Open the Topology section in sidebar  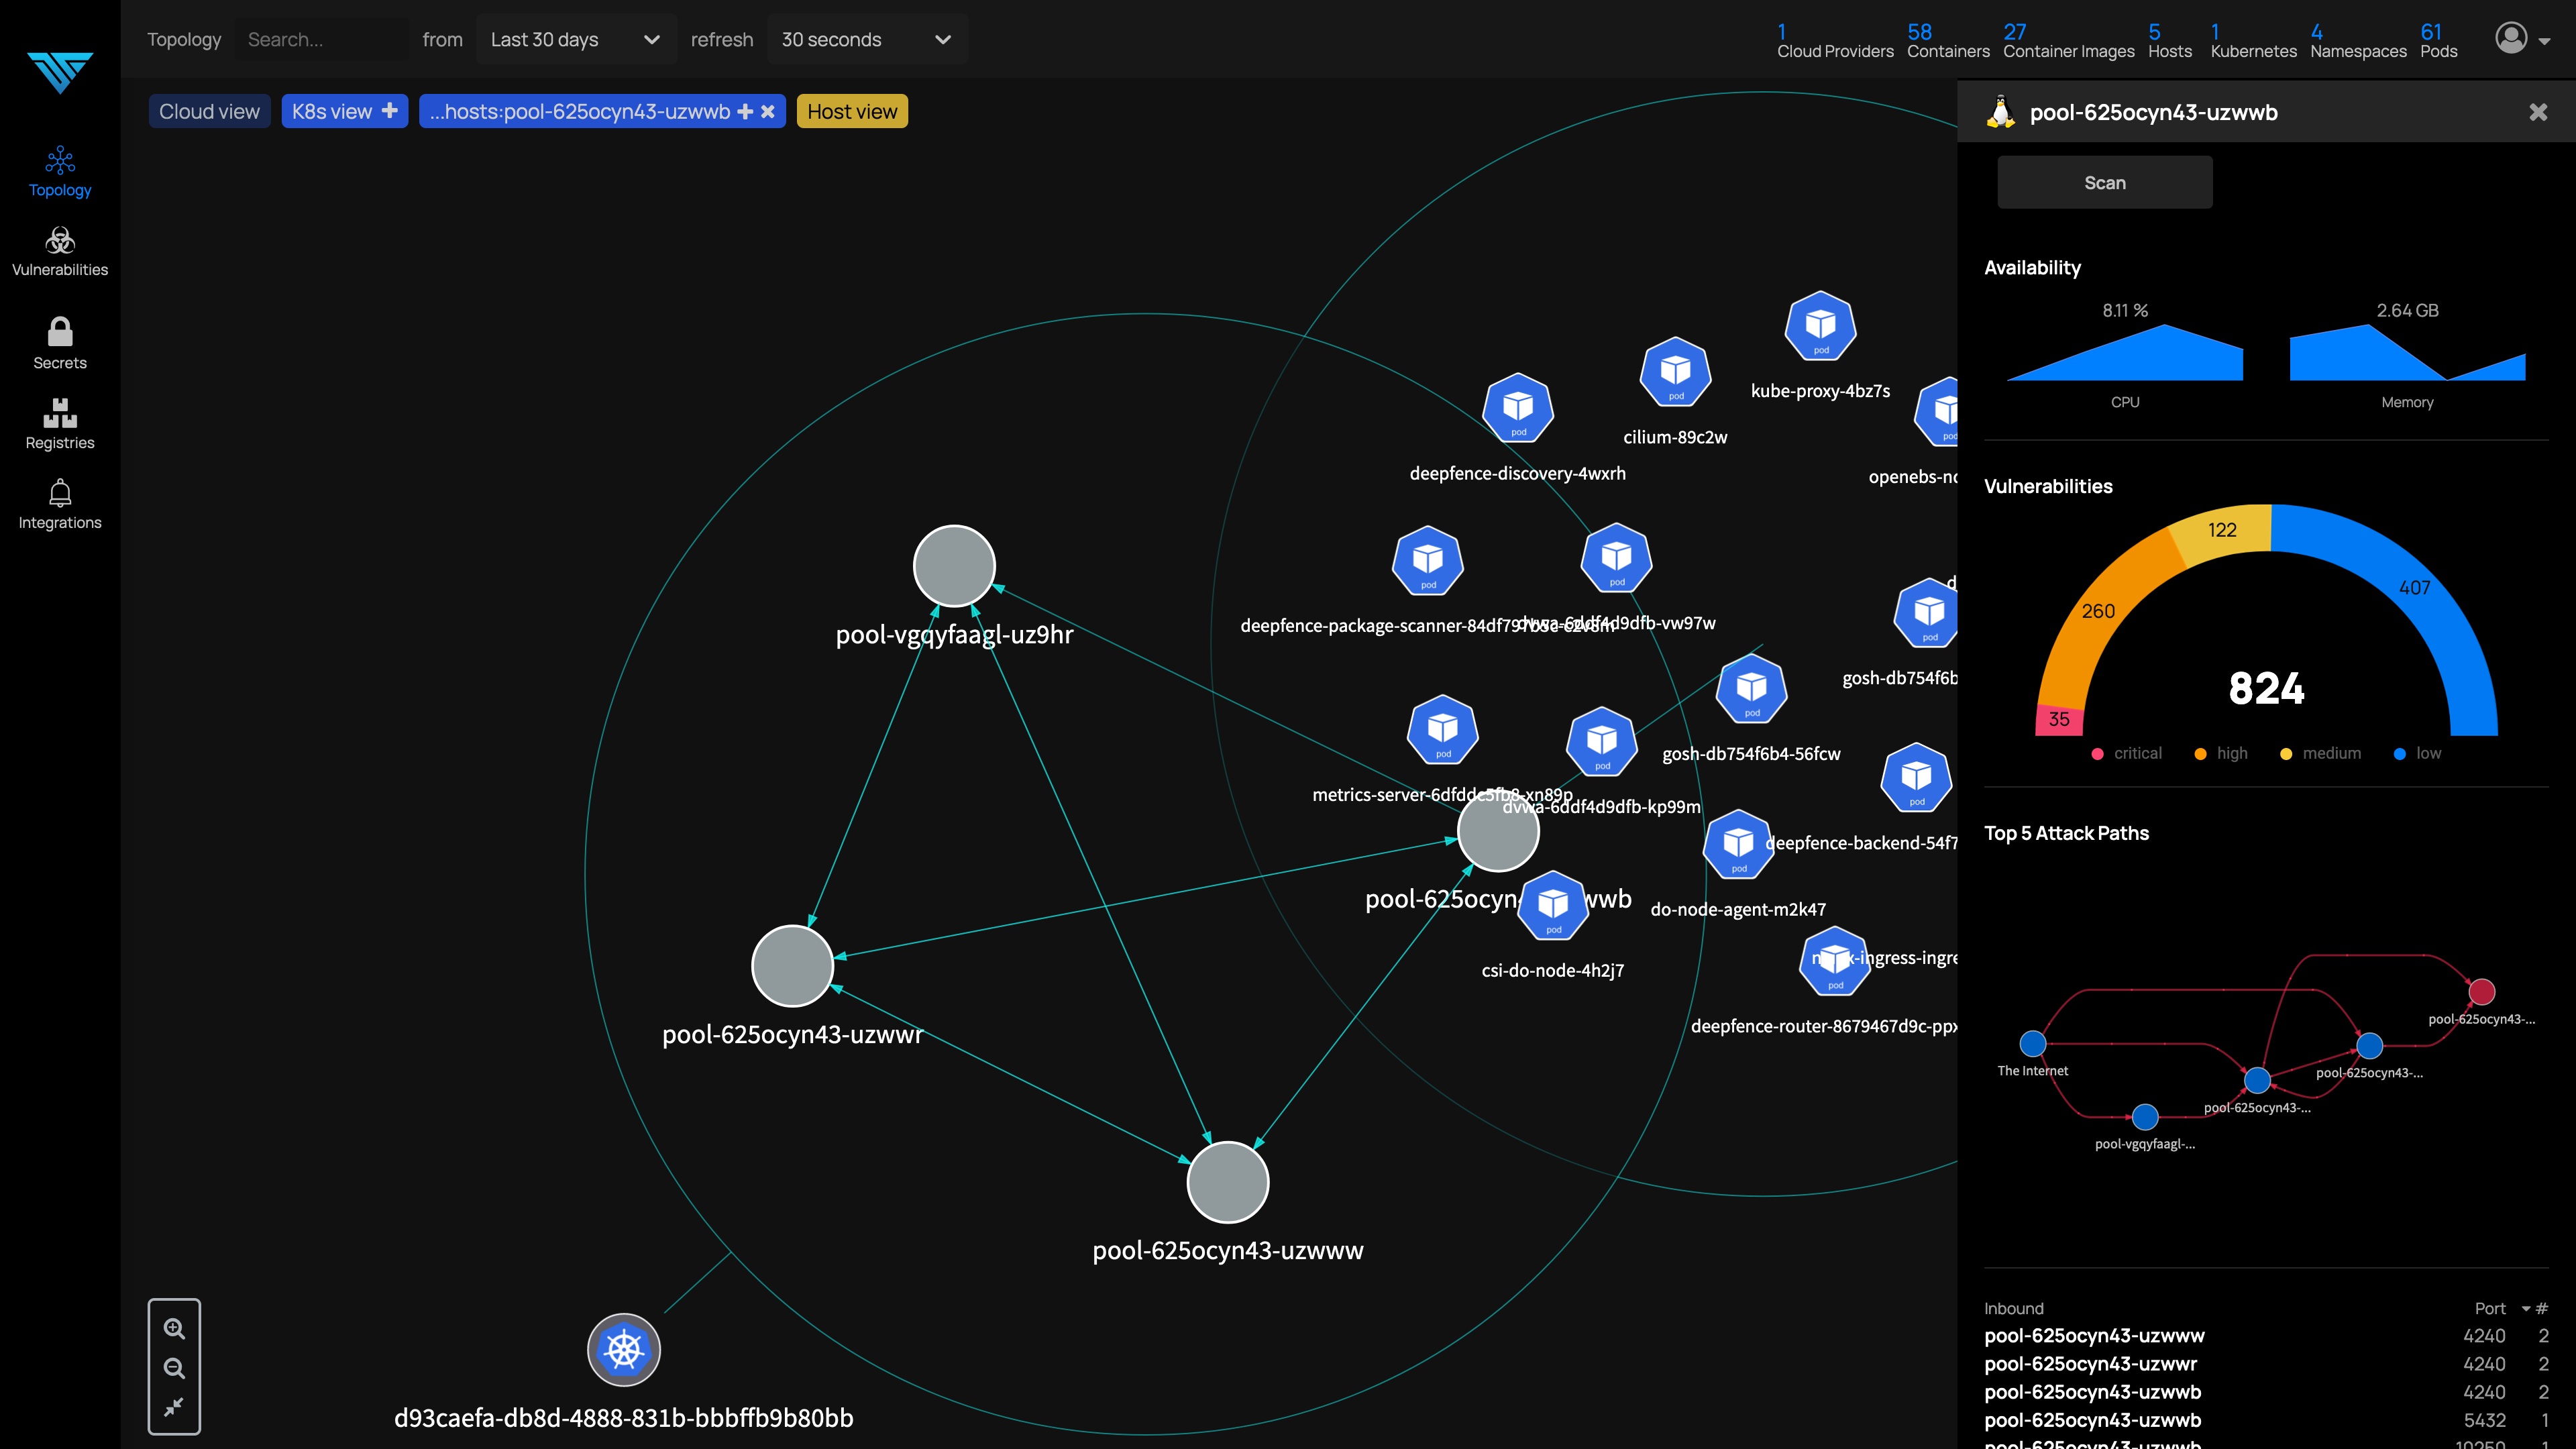click(x=60, y=172)
